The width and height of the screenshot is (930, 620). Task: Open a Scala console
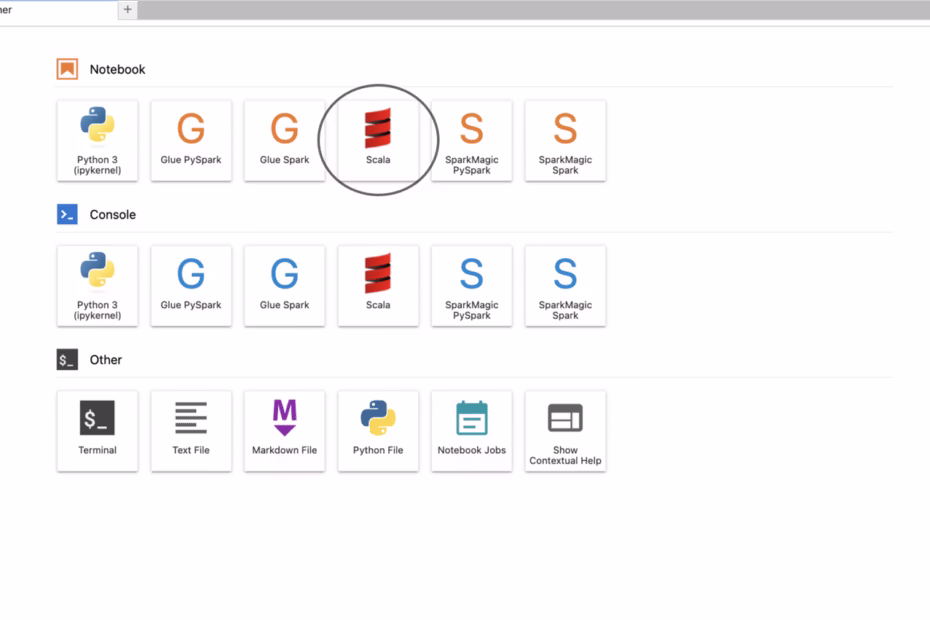(x=378, y=285)
